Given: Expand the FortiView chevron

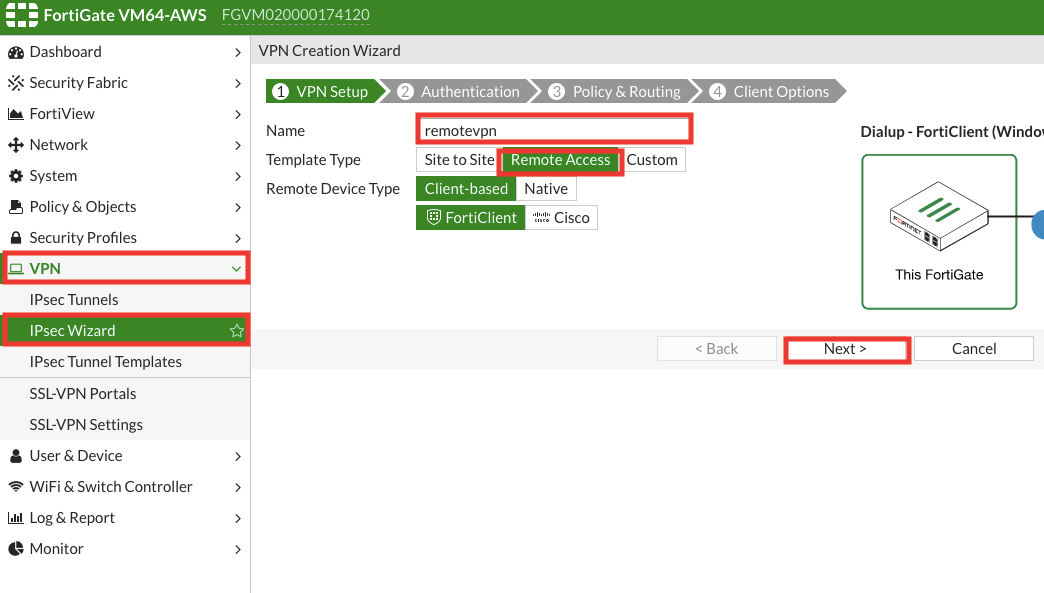Looking at the screenshot, I should tap(238, 114).
